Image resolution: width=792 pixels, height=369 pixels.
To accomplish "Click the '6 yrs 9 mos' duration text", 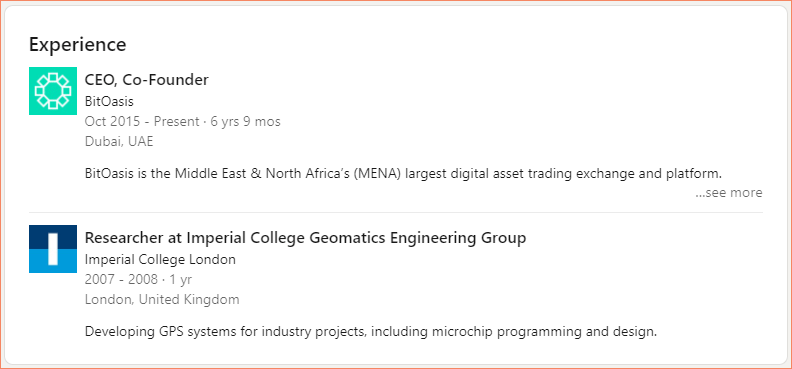I will pyautogui.click(x=245, y=122).
